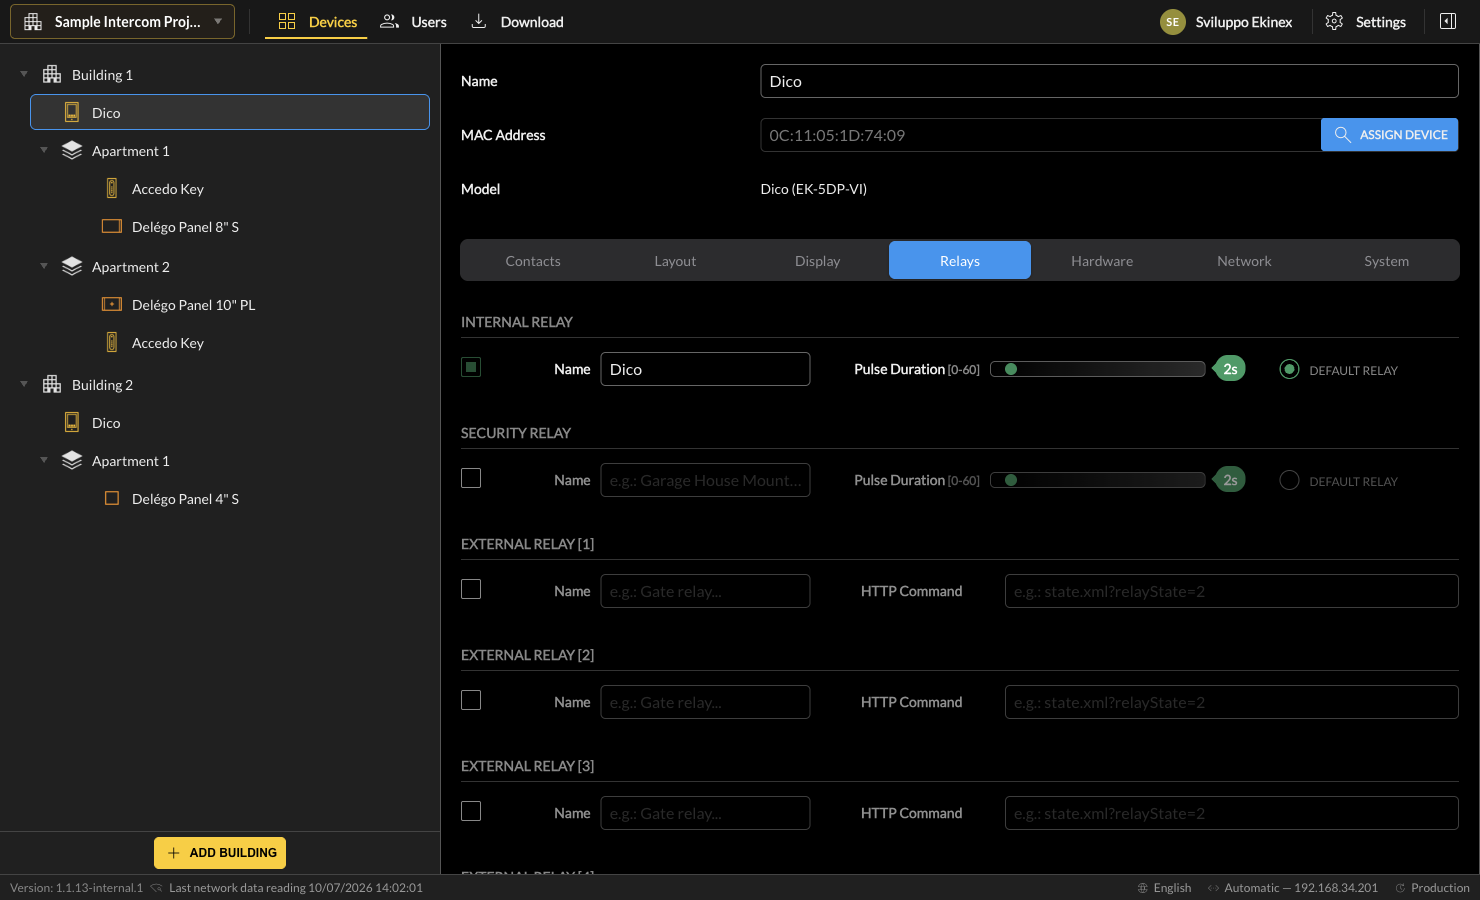Select Default Relay radio for Internal Relay
The width and height of the screenshot is (1480, 900).
click(x=1290, y=370)
